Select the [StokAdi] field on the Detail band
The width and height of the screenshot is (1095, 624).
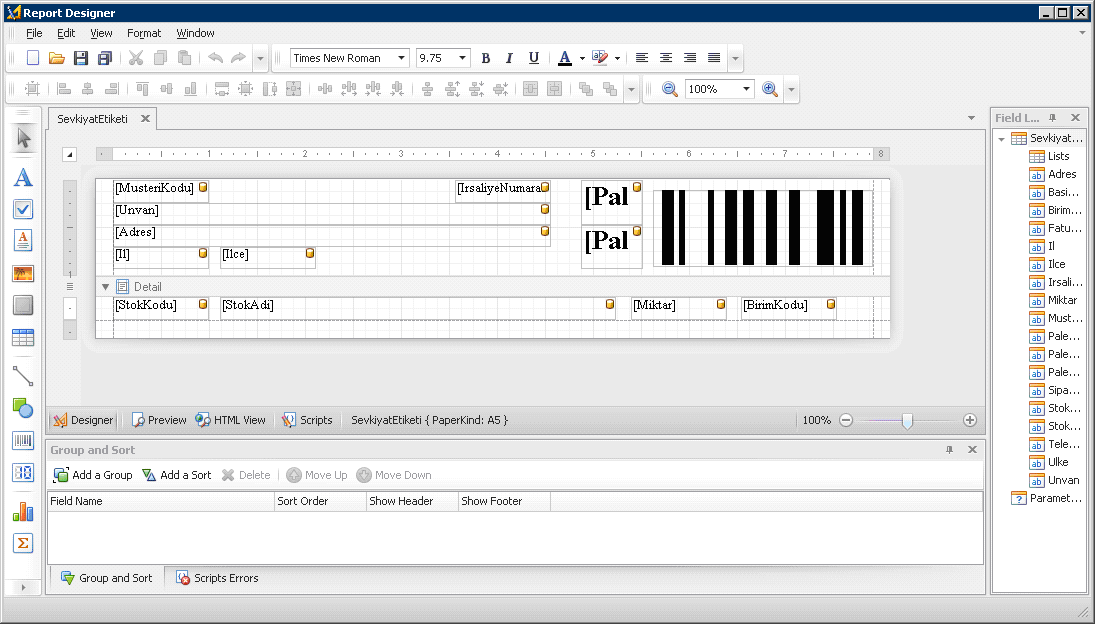coord(418,309)
